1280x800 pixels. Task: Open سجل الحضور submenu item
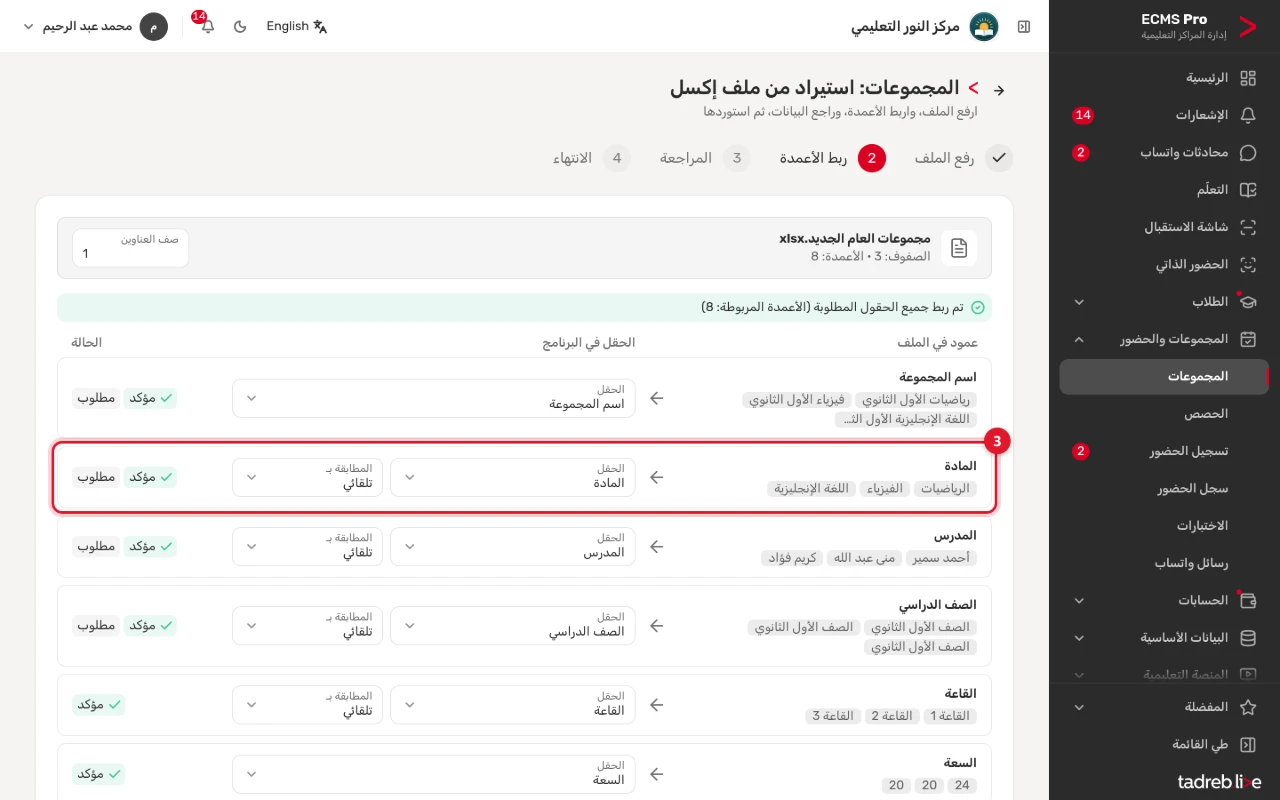(1164, 489)
